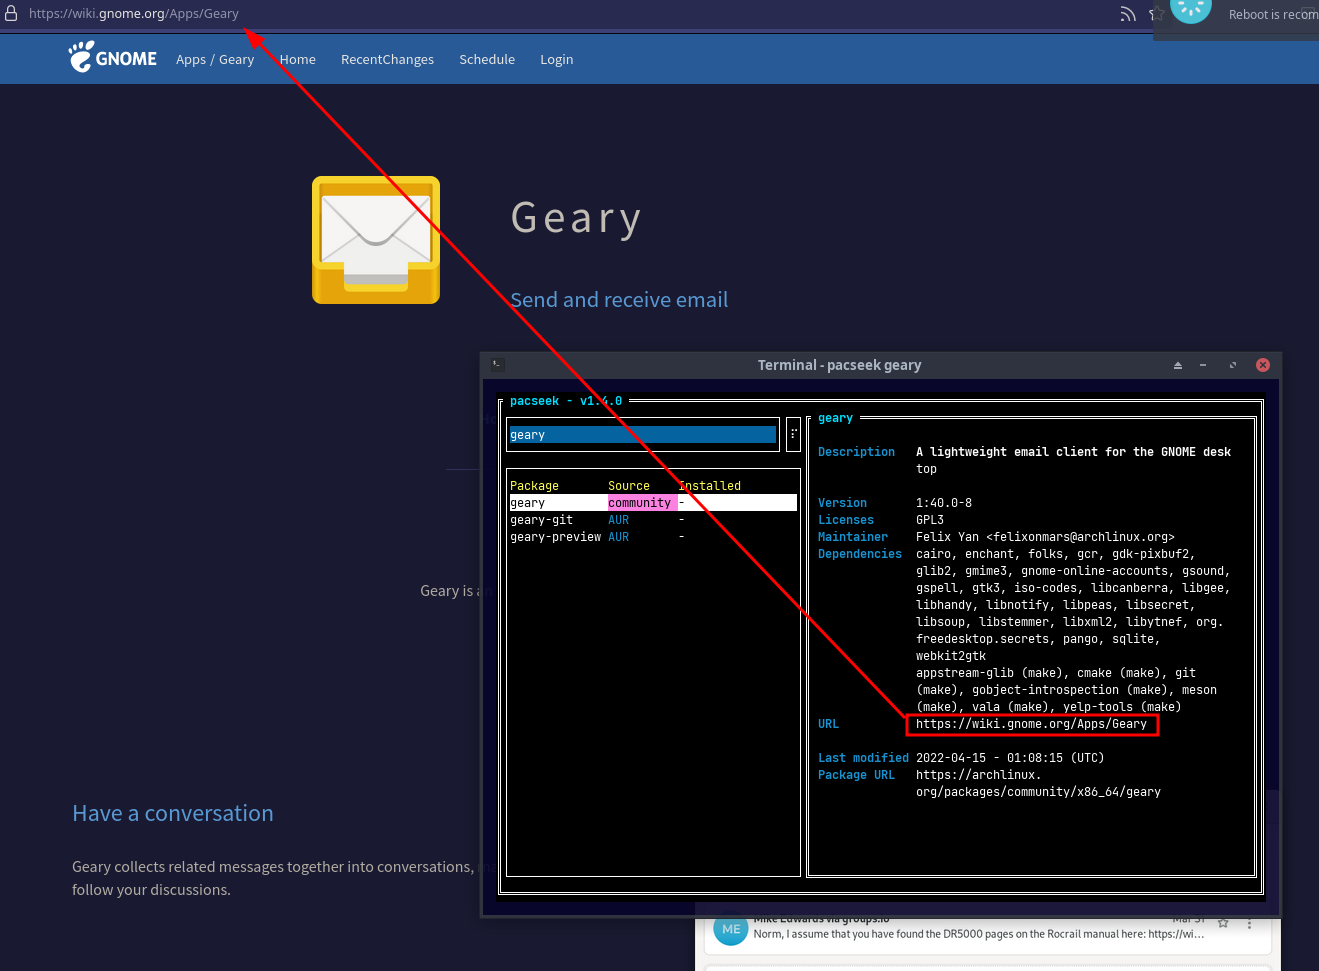Click the RSS feed icon in the address bar
The image size is (1319, 971).
(1128, 14)
